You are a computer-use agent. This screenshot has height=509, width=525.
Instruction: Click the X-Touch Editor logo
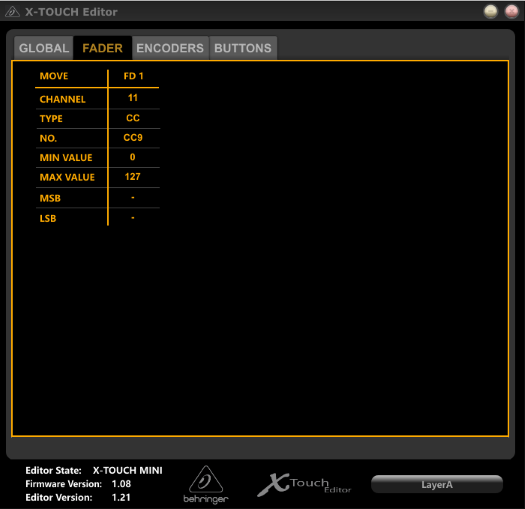click(x=304, y=484)
